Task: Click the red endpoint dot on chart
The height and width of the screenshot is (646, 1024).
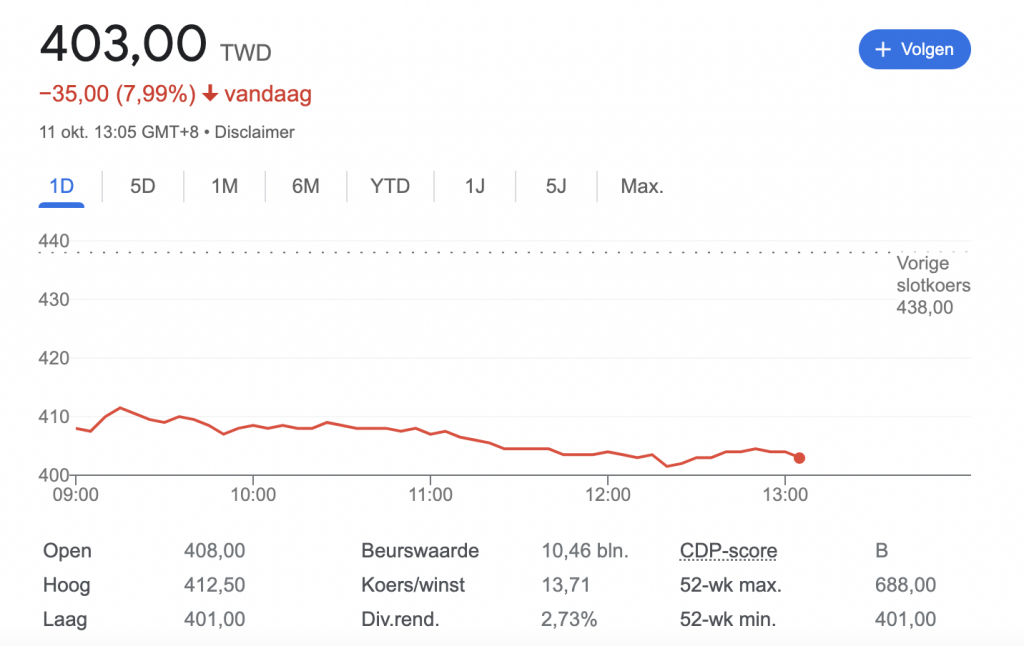Action: pos(799,458)
